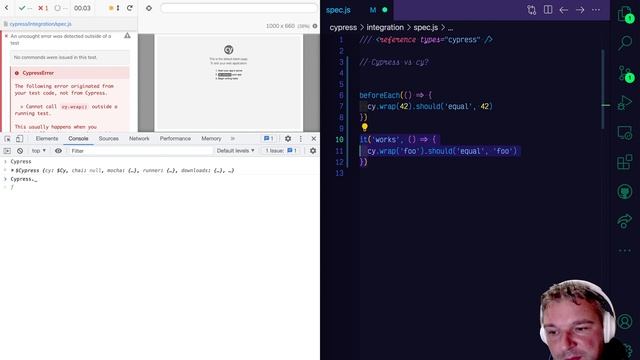Switch to the Console tab

78,139
